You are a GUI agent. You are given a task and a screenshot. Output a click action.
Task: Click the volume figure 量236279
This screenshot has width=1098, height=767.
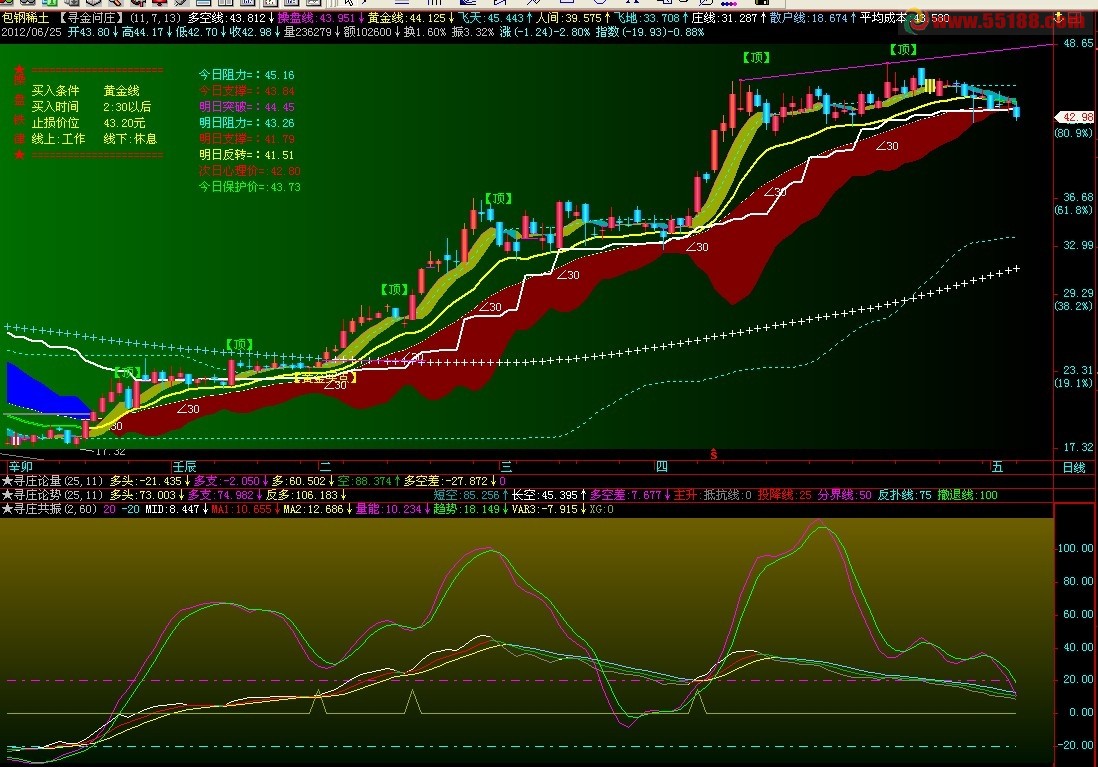tap(307, 32)
